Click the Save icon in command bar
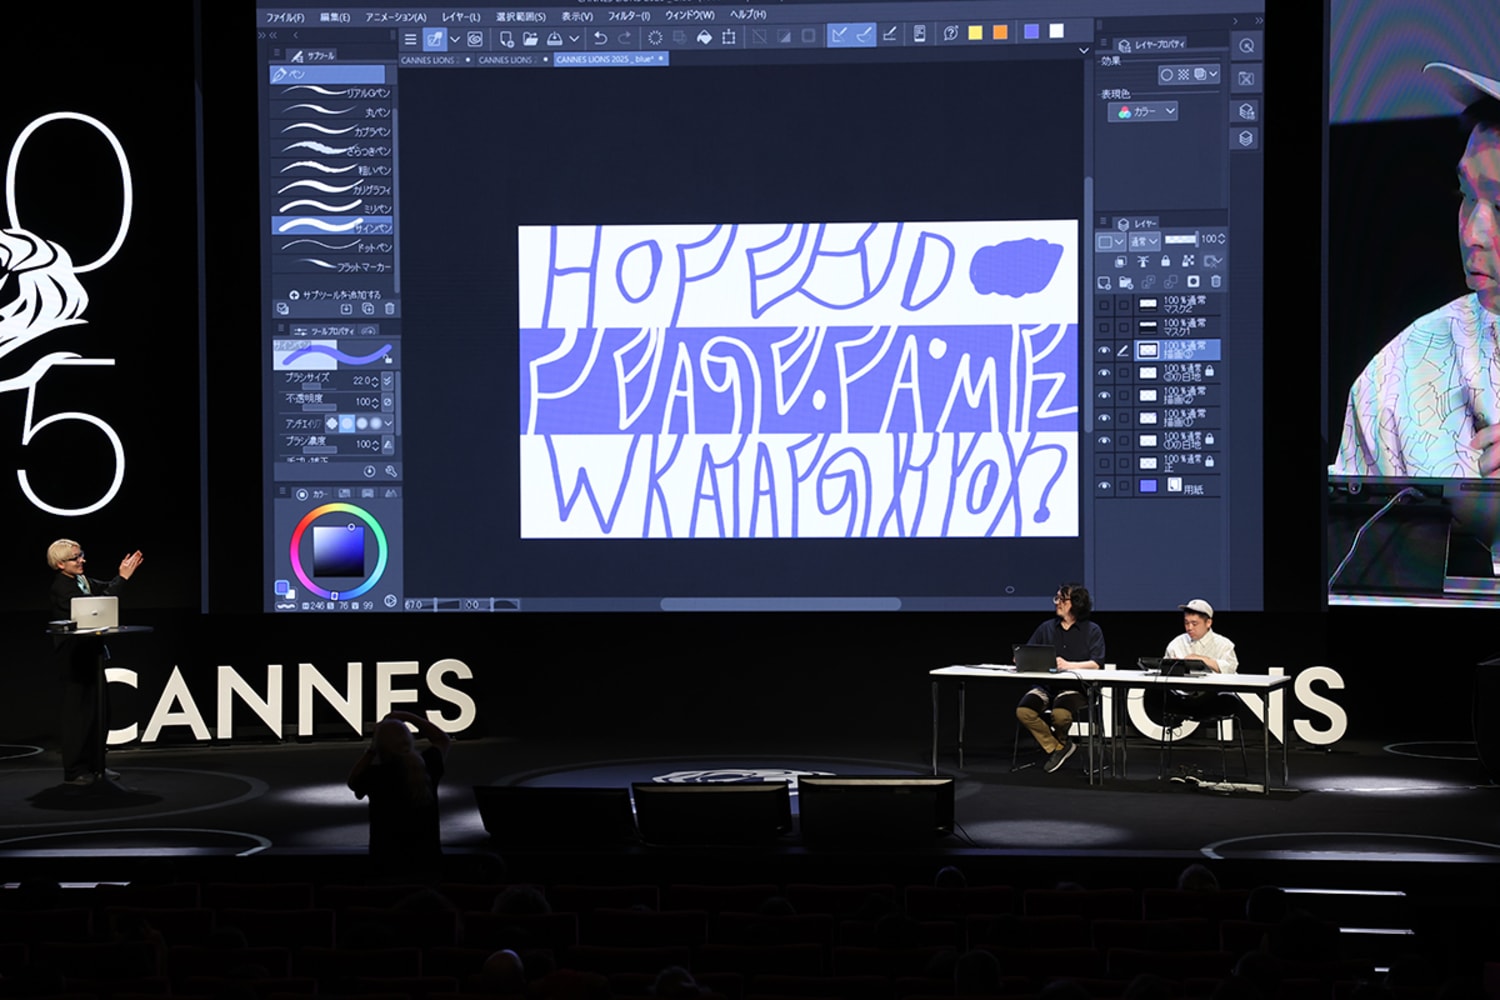Screen dimensions: 1500x1000 [x=554, y=39]
